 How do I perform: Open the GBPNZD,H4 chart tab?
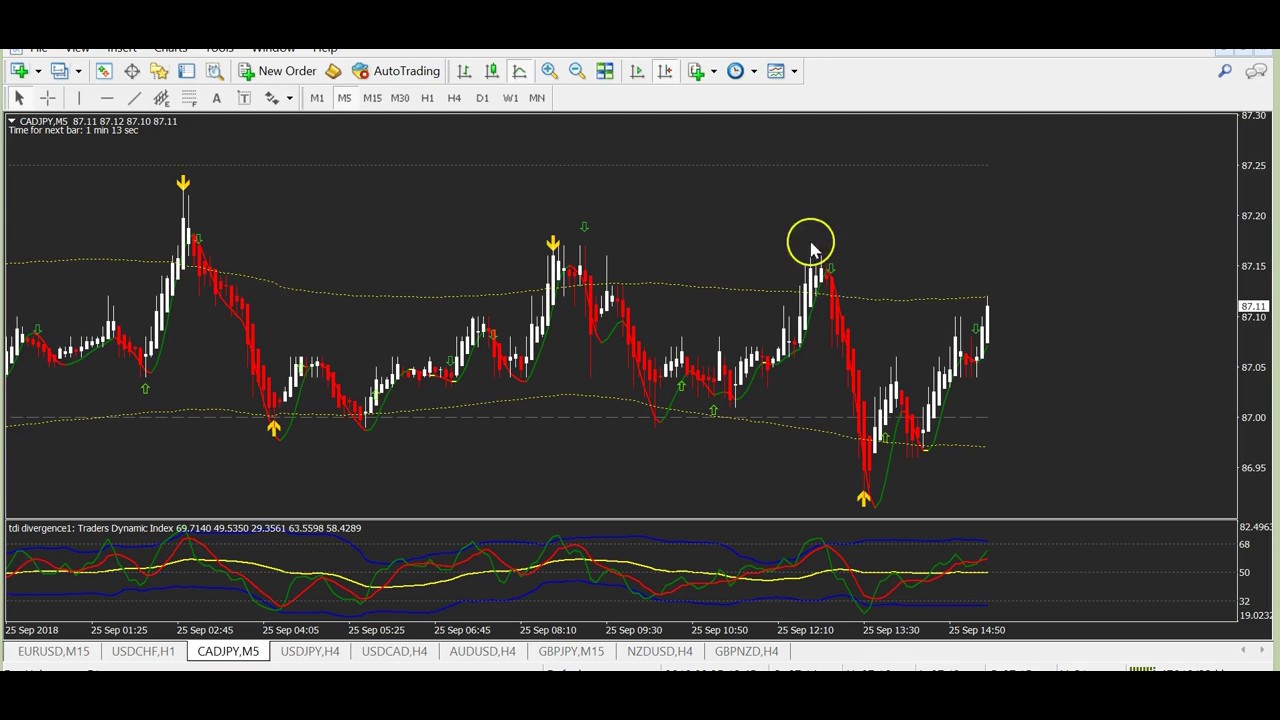point(746,651)
